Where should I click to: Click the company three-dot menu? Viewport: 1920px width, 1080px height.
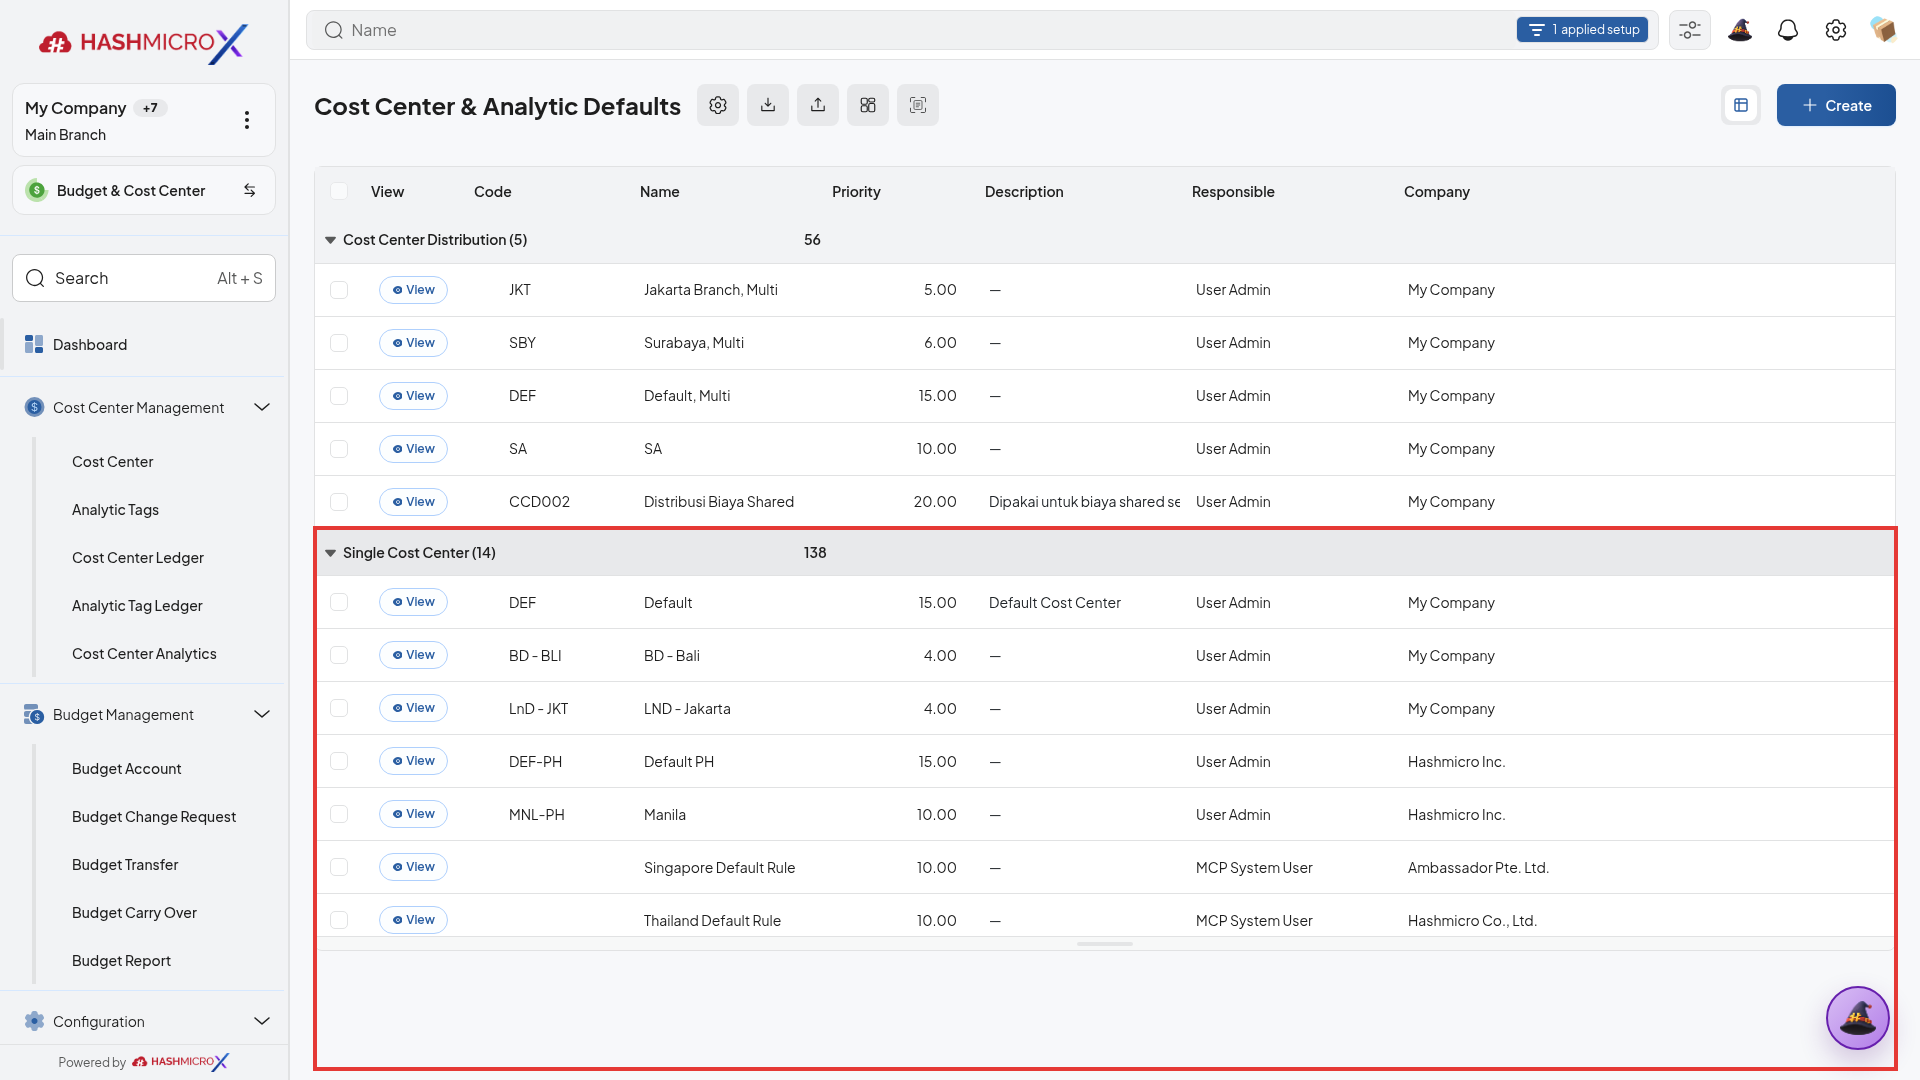[x=247, y=120]
